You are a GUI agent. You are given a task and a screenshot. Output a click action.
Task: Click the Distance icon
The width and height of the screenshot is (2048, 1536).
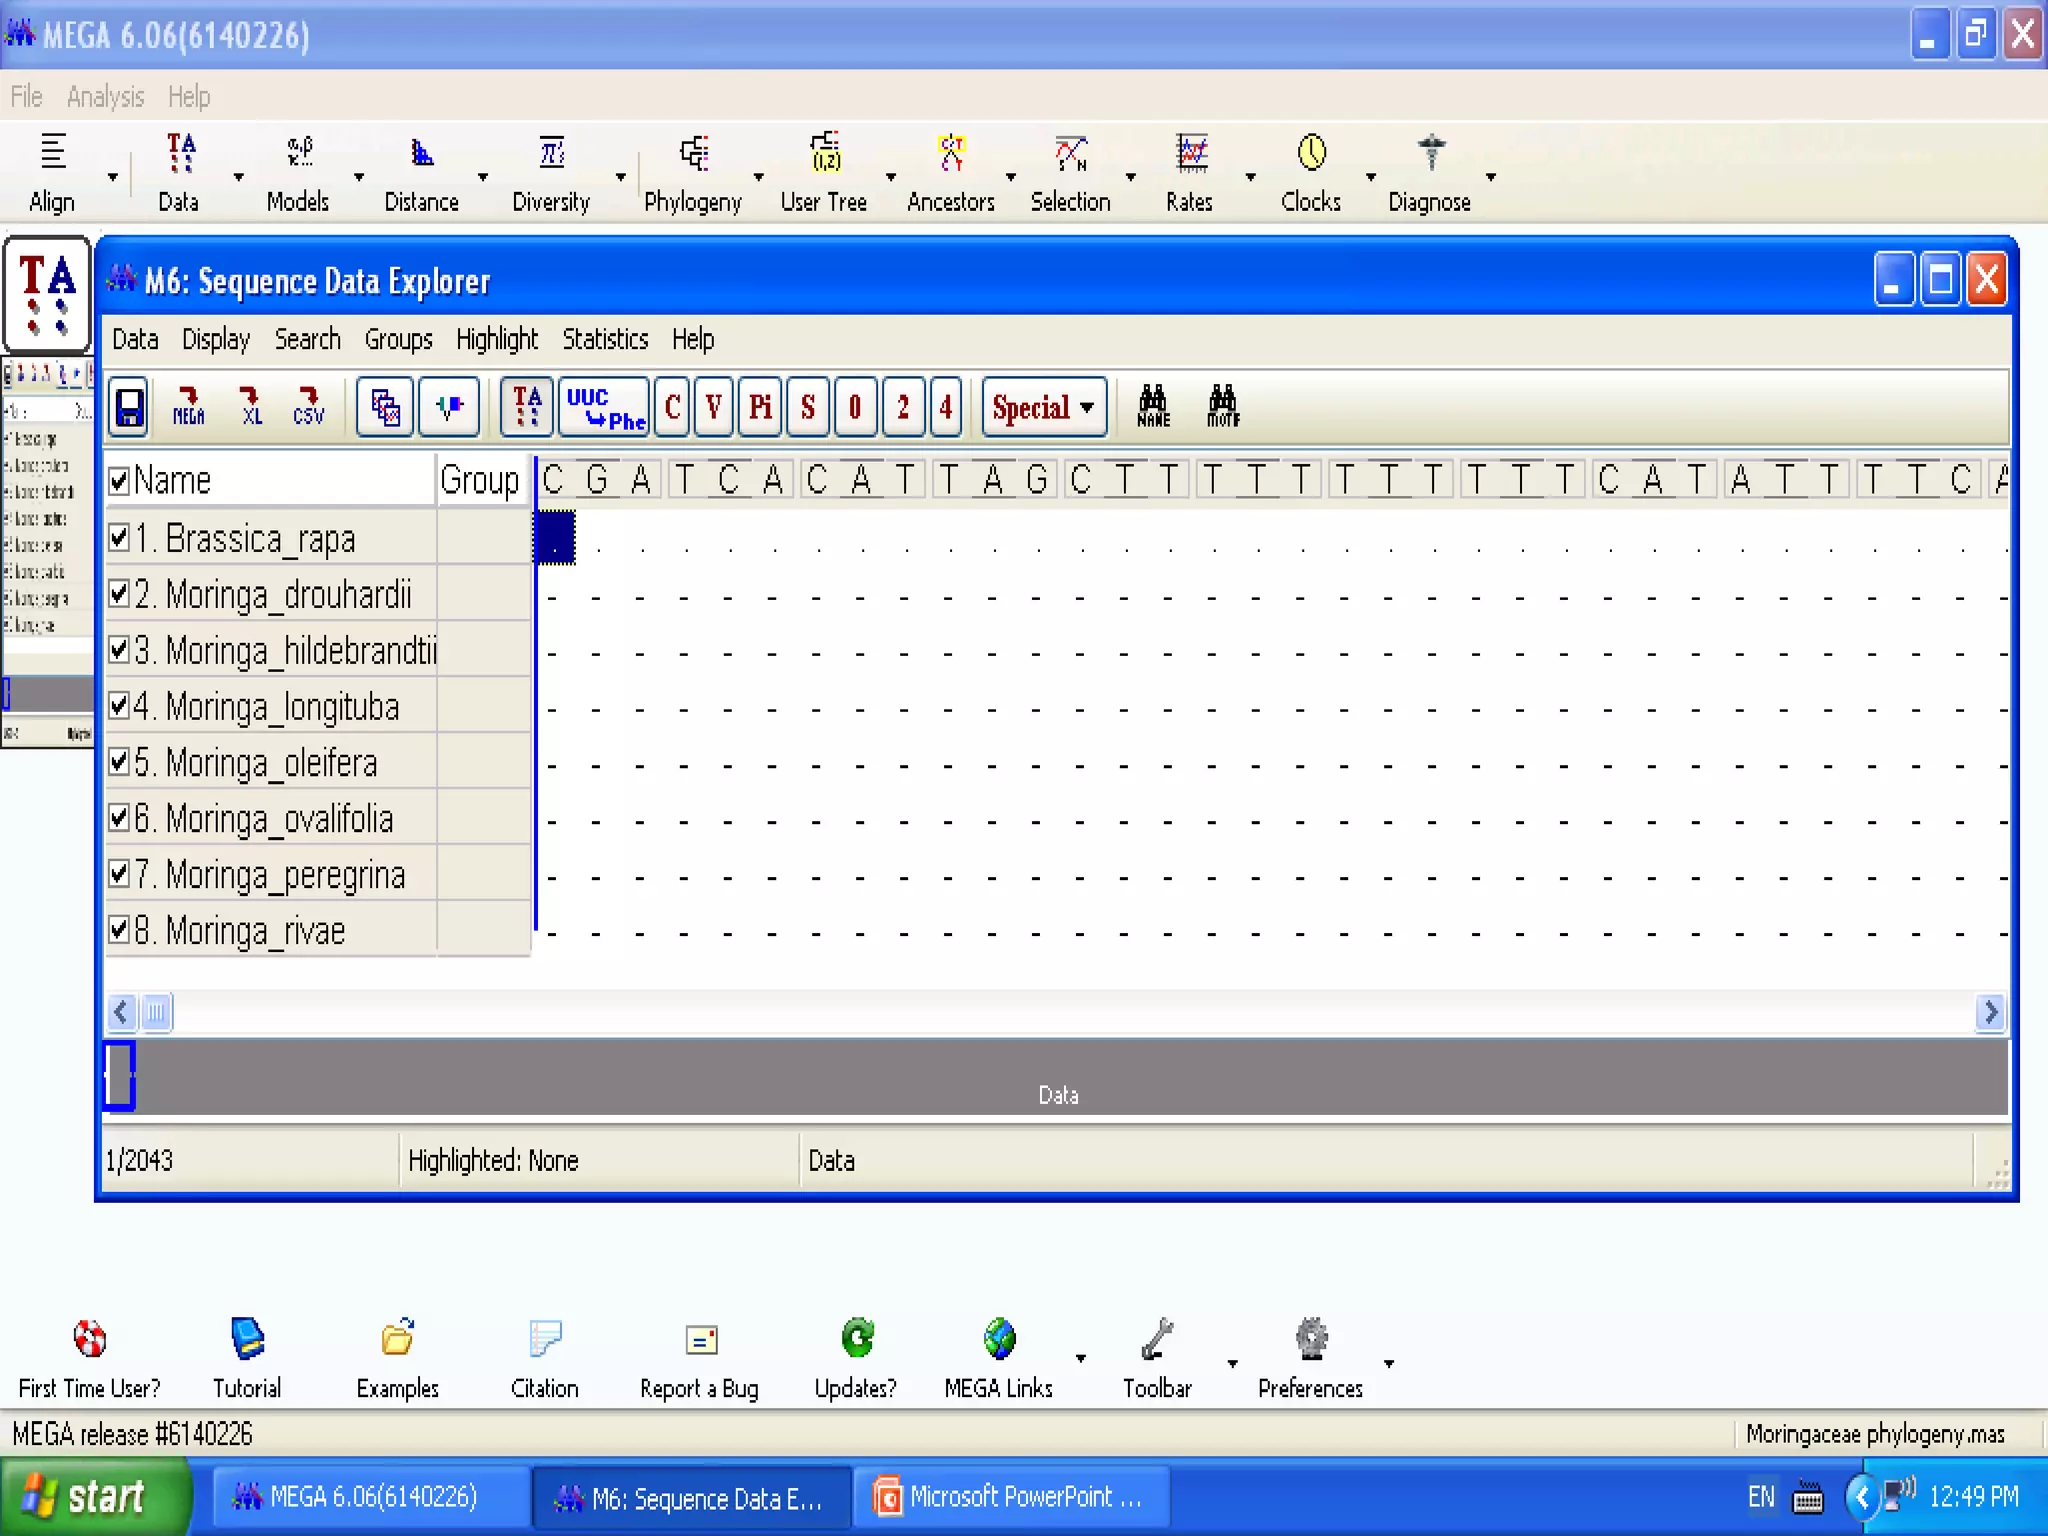point(422,153)
